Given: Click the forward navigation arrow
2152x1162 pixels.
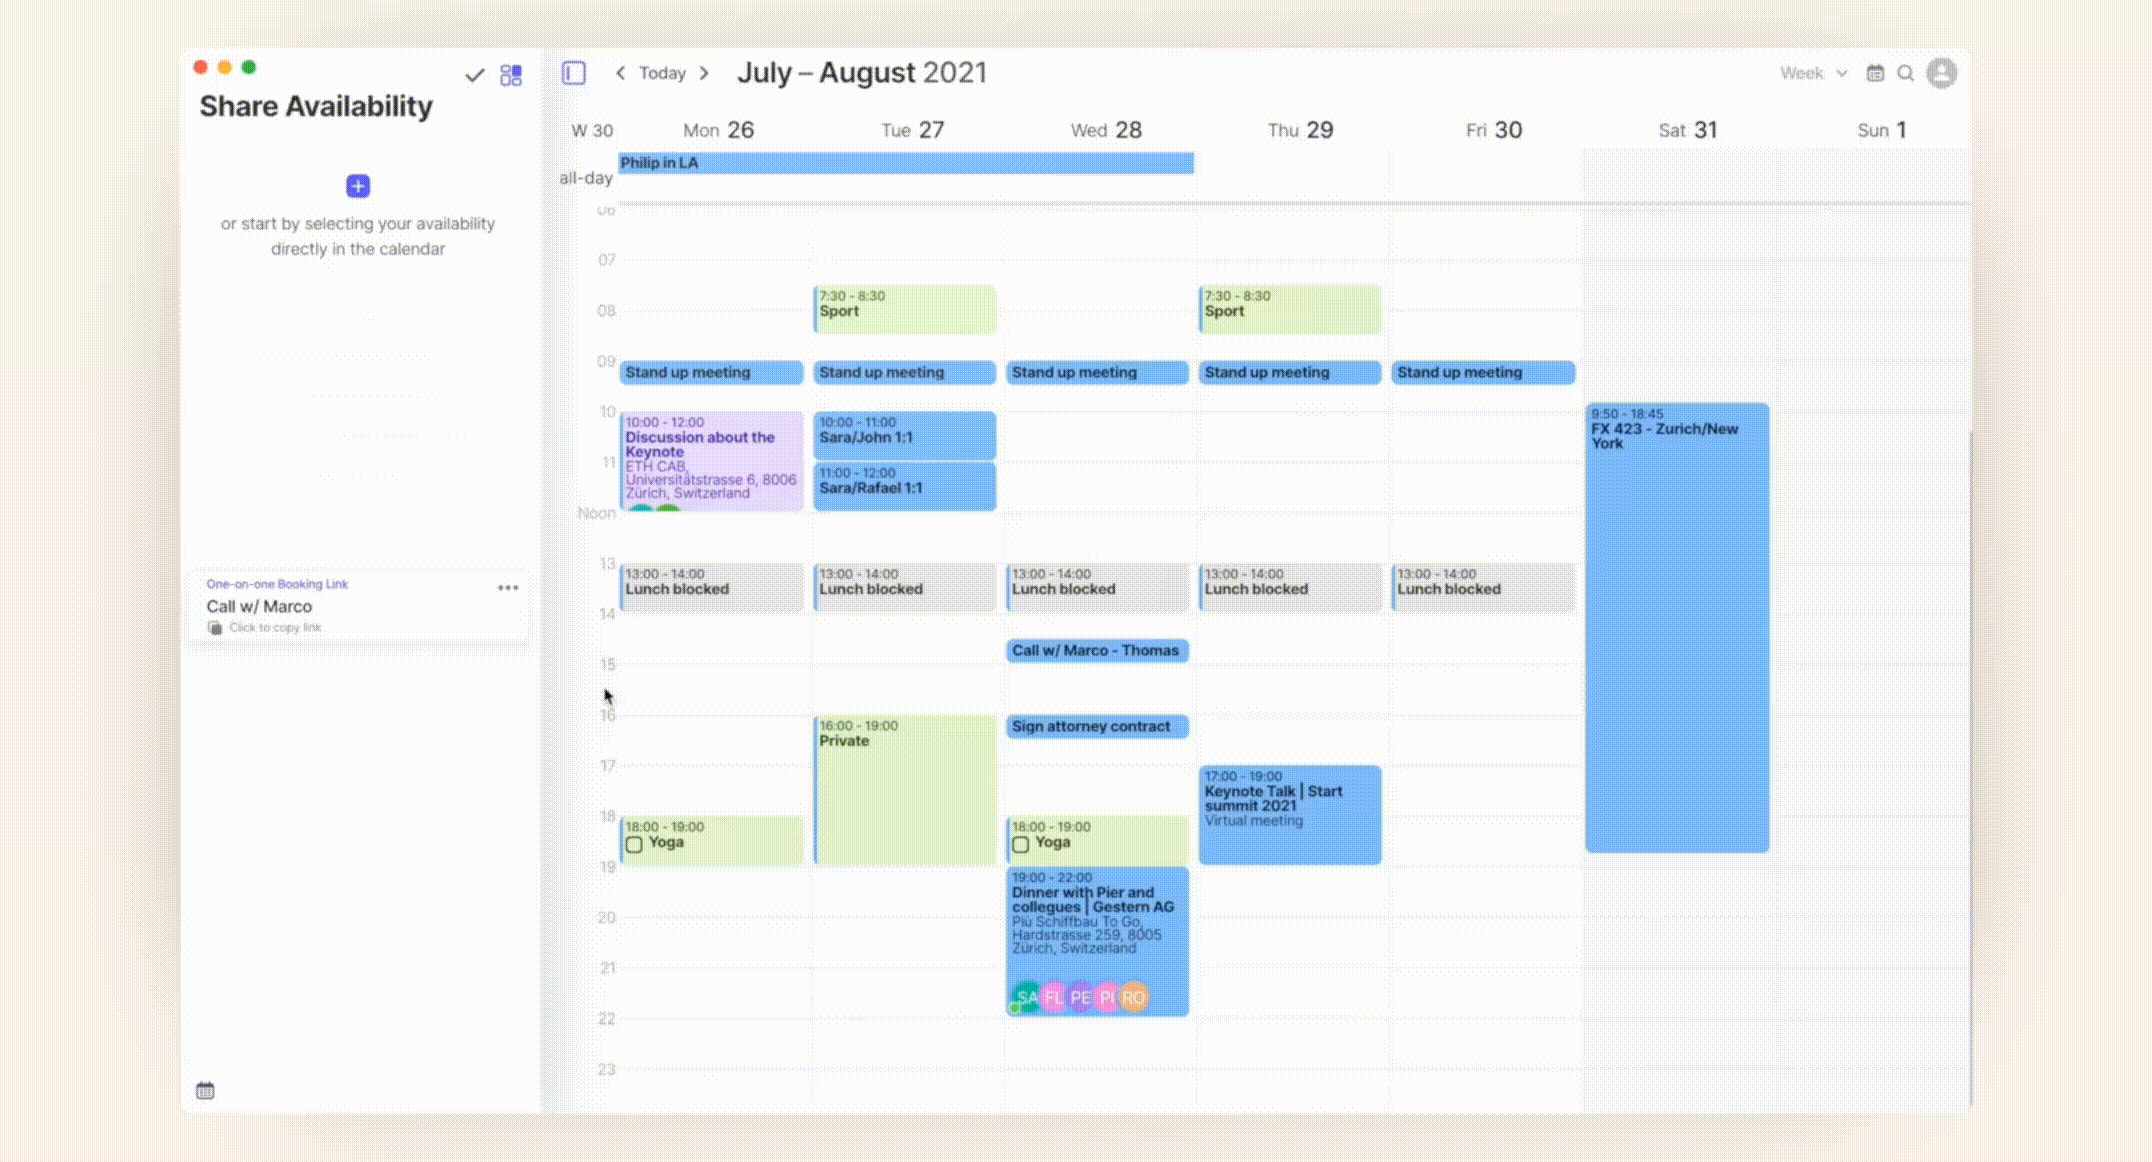Looking at the screenshot, I should click(703, 73).
